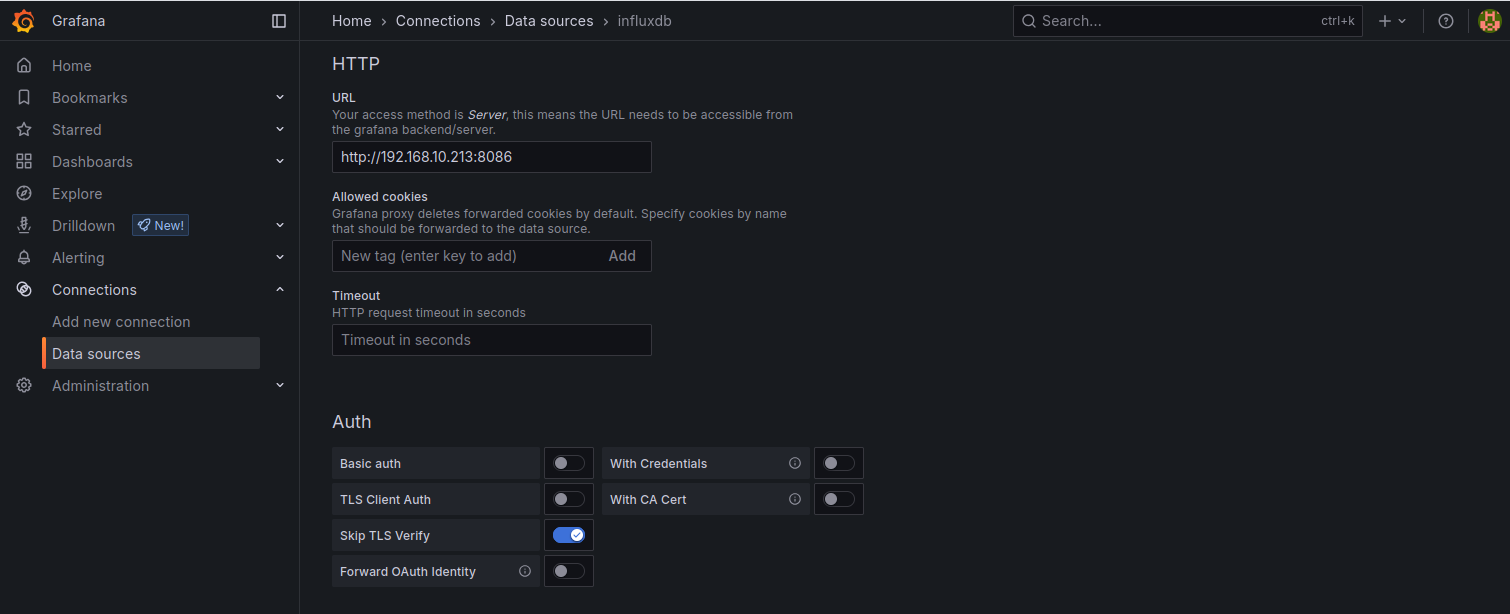Open Alerting in the sidebar menu
Viewport: 1510px width, 614px height.
pos(78,258)
